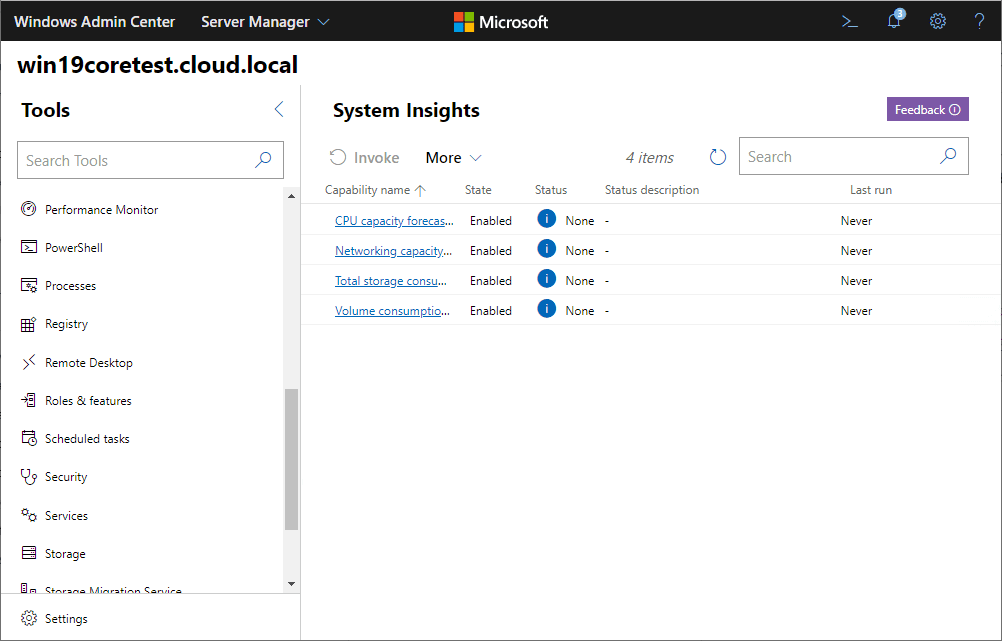Click the search magnifier in Search Tools
This screenshot has width=1002, height=641.
(x=263, y=160)
